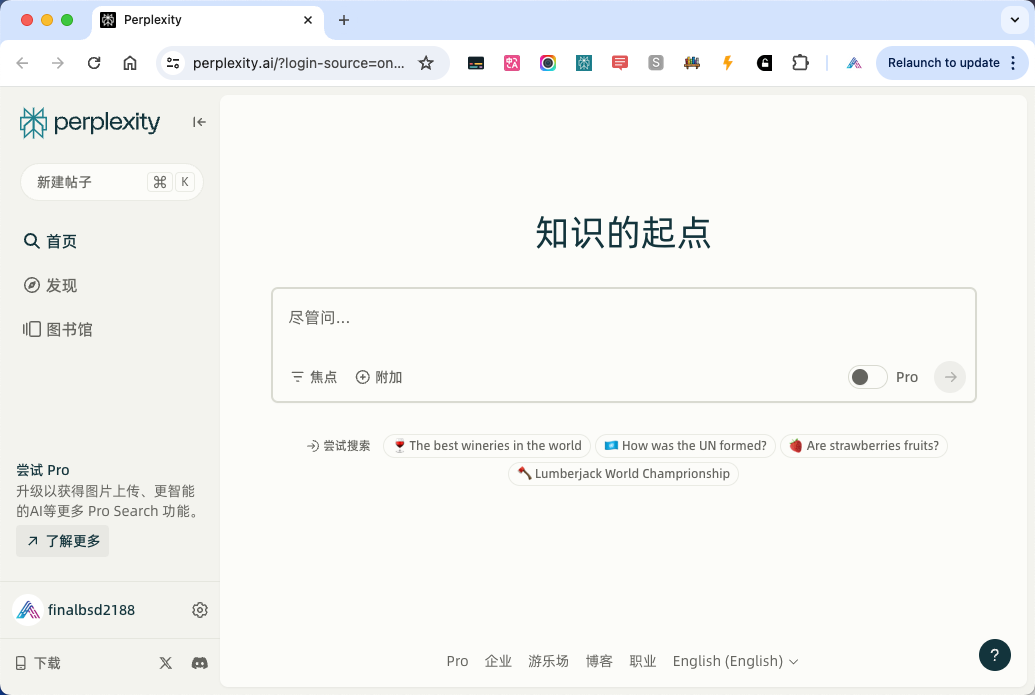Viewport: 1035px width, 695px height.
Task: Click the Perplexity logo in sidebar
Action: click(89, 122)
